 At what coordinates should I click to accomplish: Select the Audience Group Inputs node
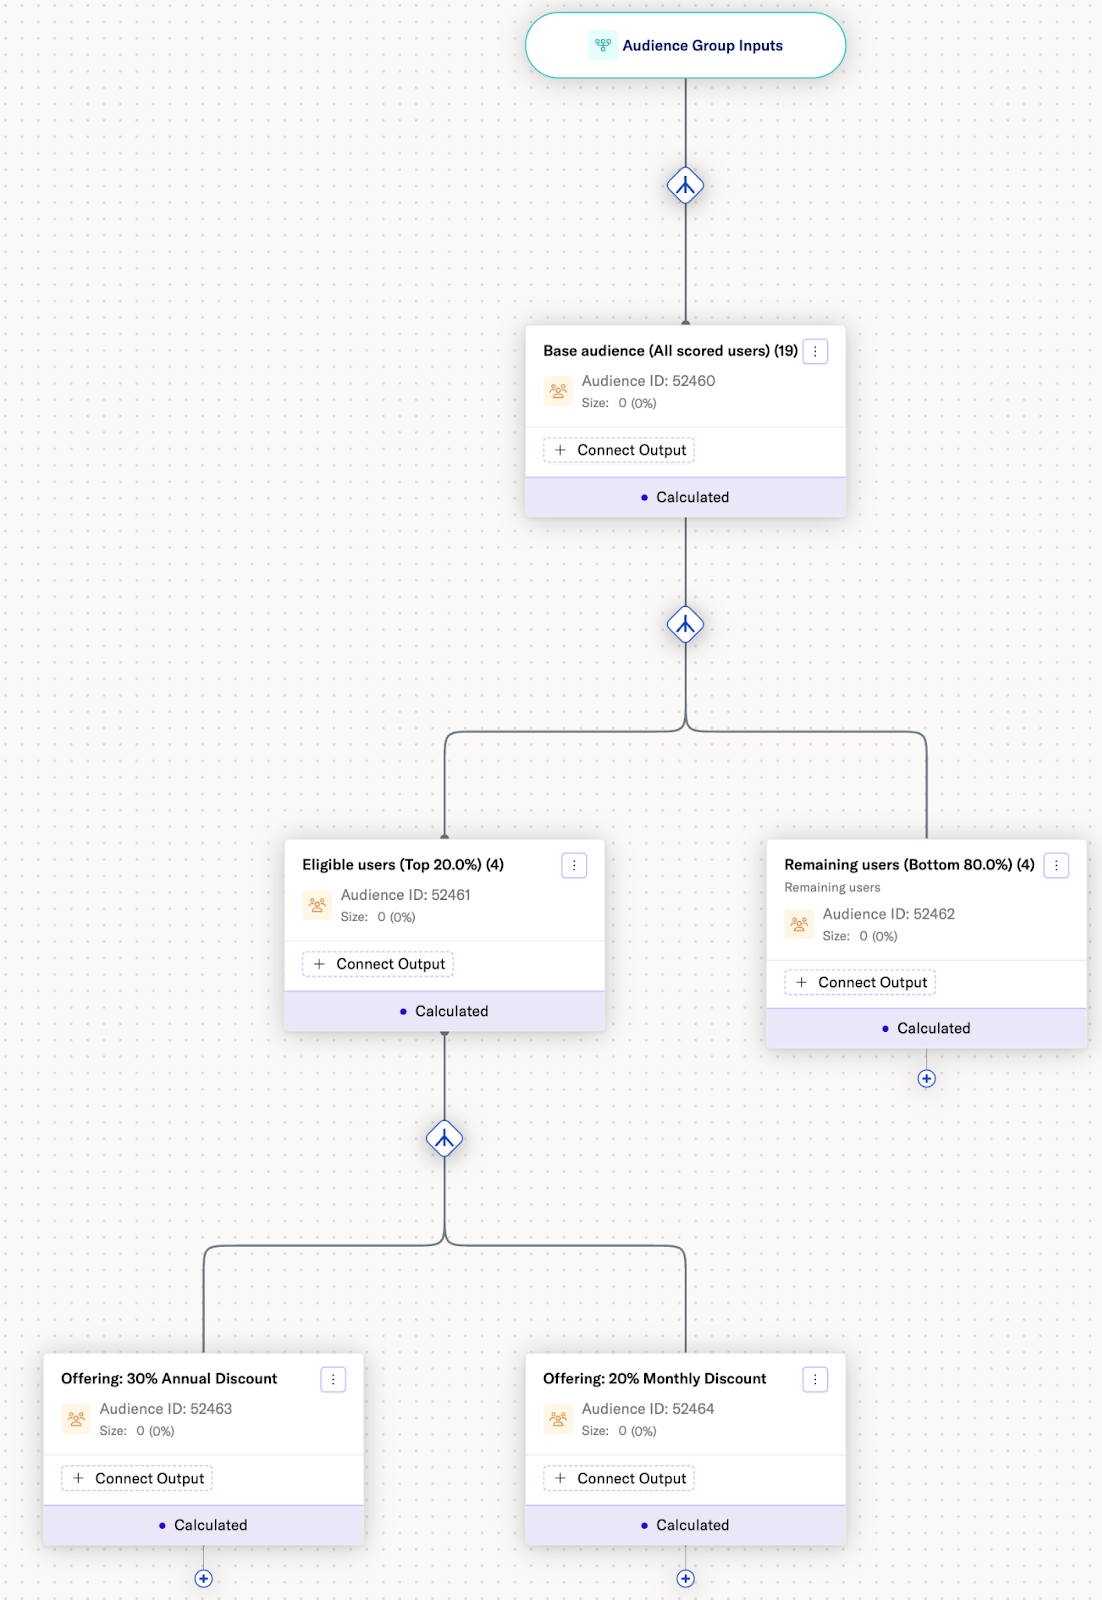686,46
